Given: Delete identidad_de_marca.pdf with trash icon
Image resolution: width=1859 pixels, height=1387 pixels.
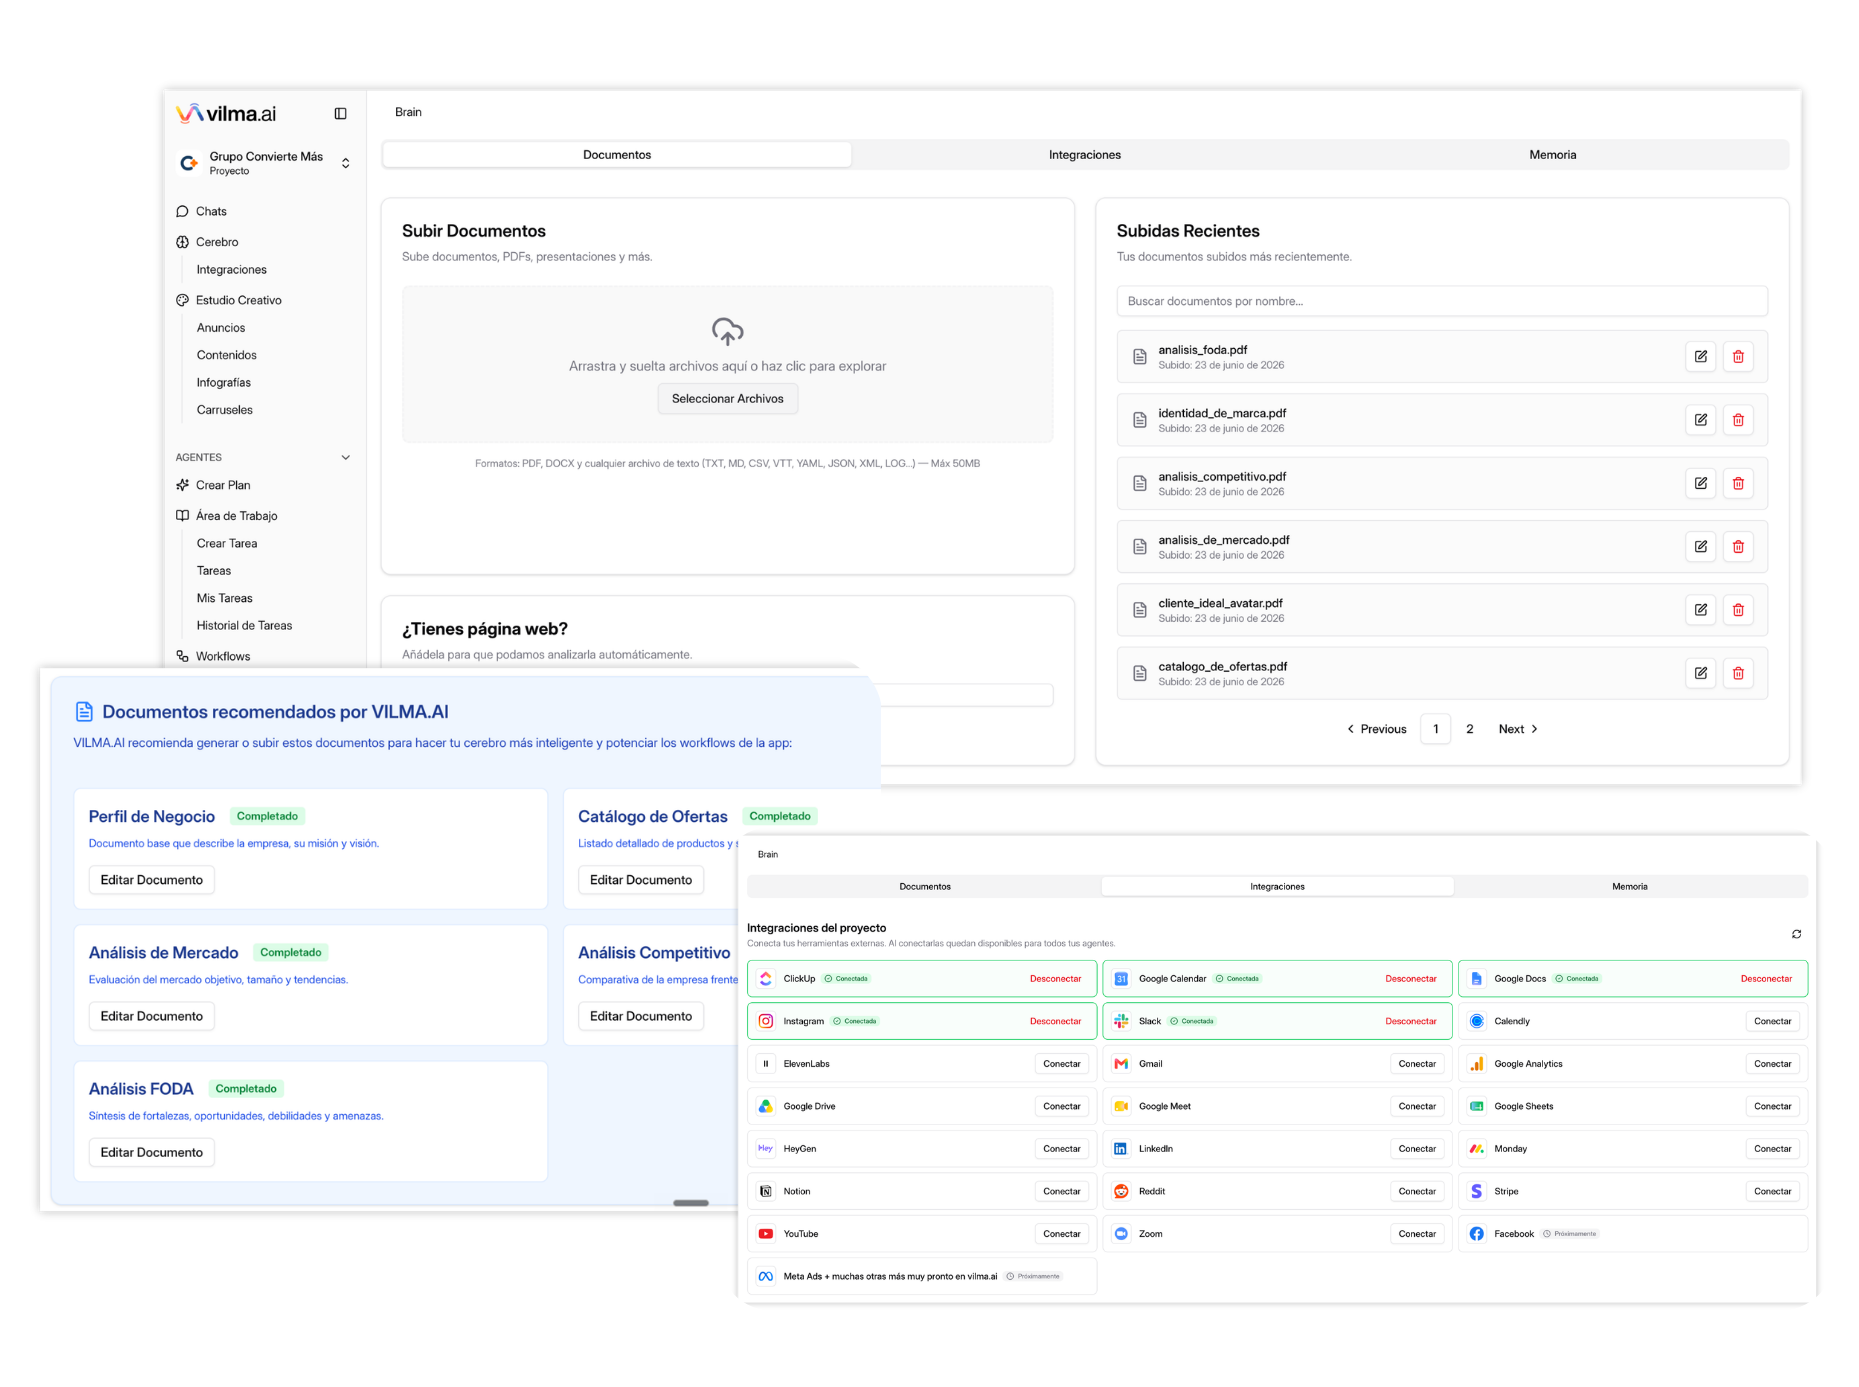Looking at the screenshot, I should [x=1739, y=420].
